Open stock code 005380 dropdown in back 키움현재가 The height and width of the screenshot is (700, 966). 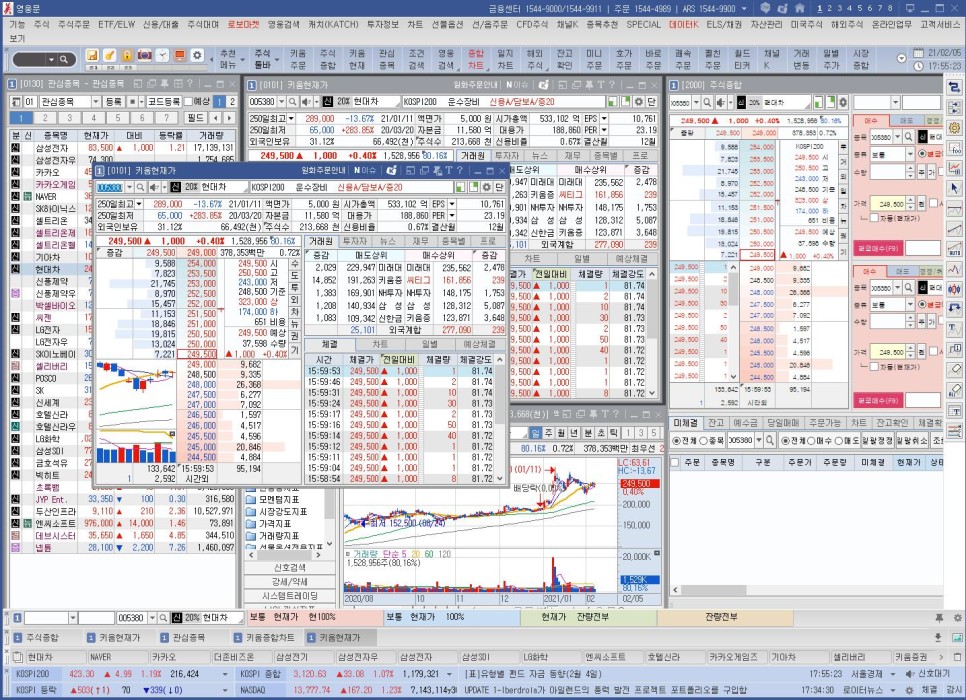(282, 102)
